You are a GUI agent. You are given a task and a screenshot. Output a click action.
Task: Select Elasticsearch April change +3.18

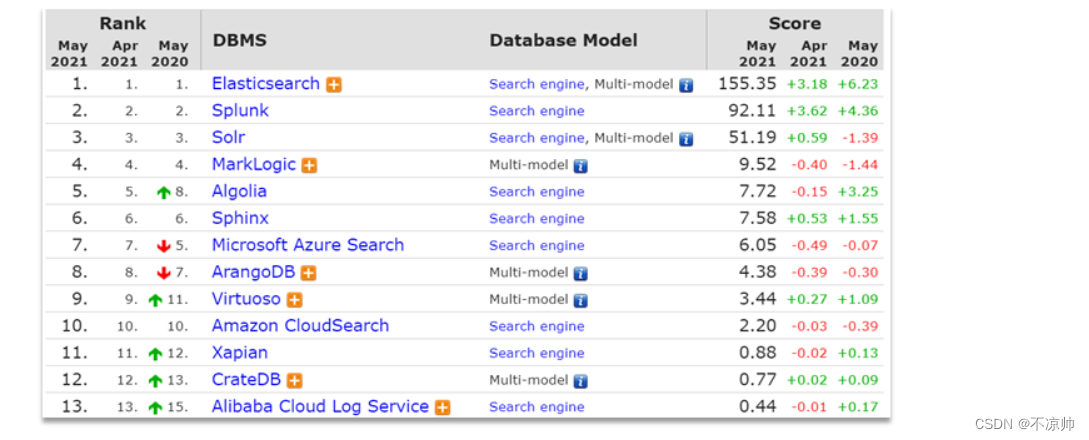coord(807,85)
